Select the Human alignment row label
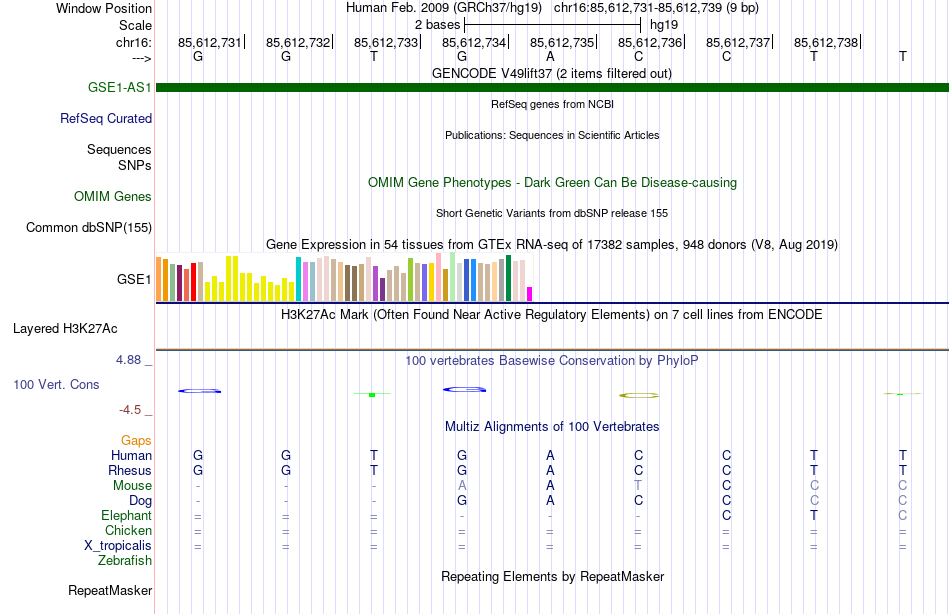The width and height of the screenshot is (950, 614). [x=131, y=455]
